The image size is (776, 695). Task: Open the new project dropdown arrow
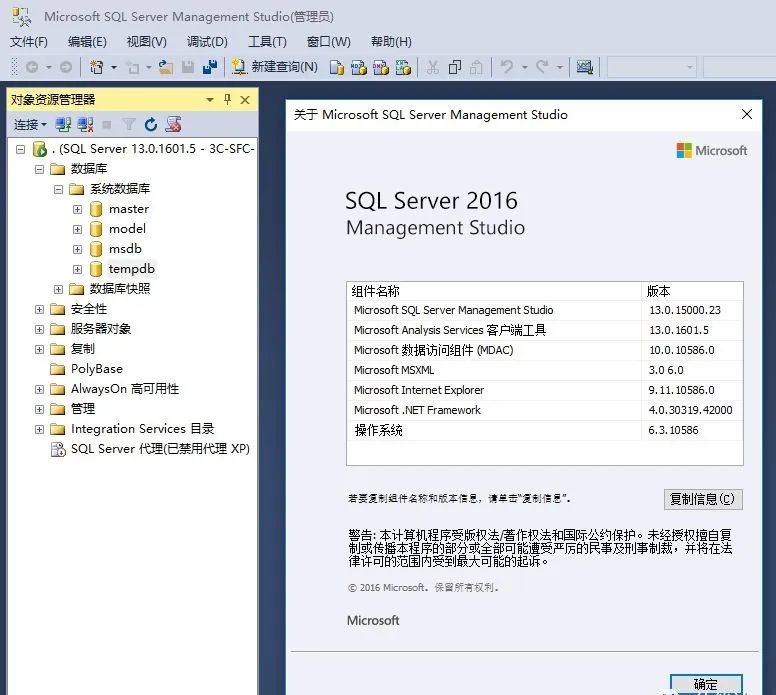pos(114,67)
